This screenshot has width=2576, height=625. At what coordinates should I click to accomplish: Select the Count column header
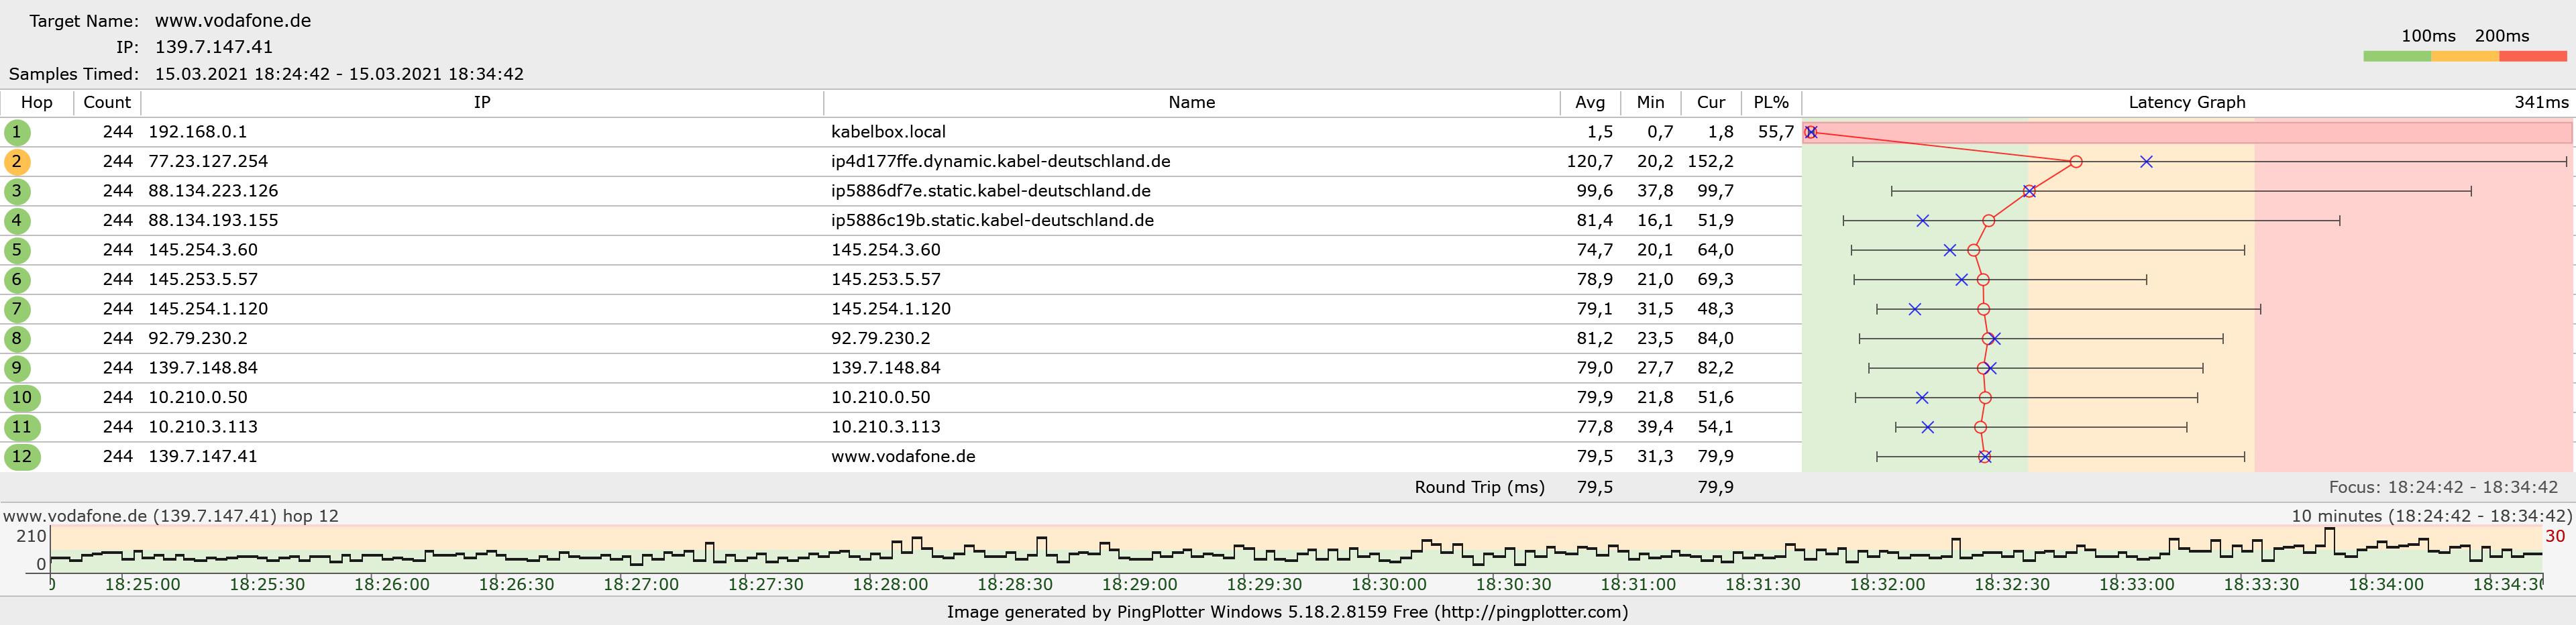coord(107,103)
